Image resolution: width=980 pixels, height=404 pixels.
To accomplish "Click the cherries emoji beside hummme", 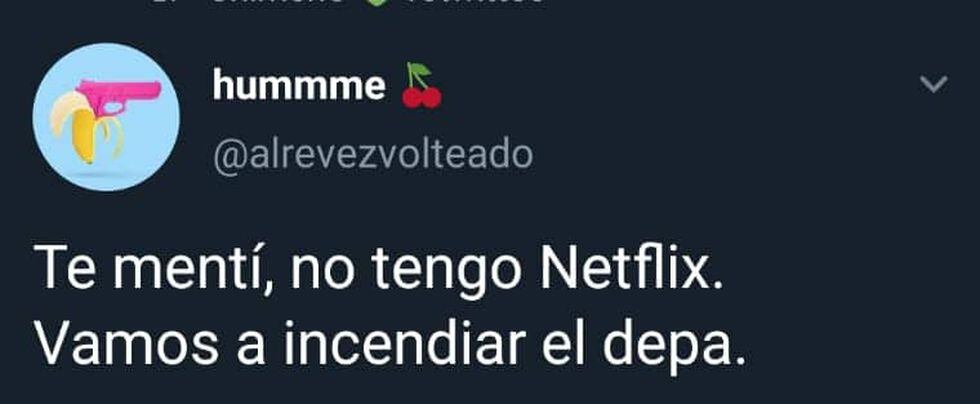I will 422,86.
